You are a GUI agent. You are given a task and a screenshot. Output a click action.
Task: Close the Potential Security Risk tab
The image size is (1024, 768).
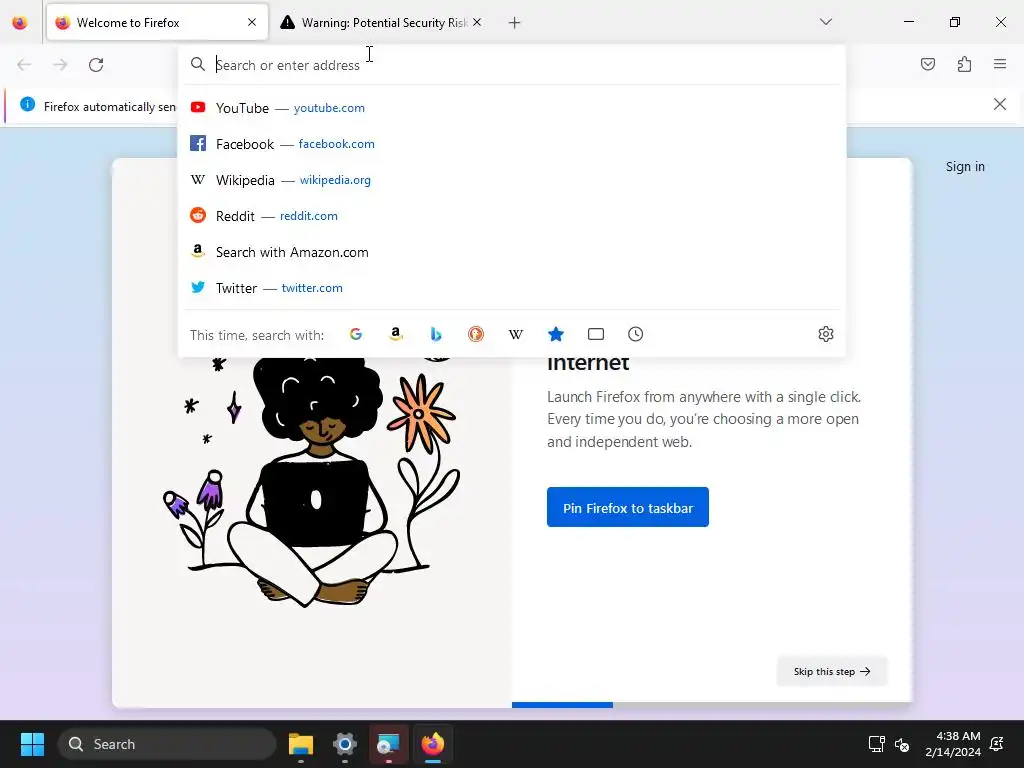pyautogui.click(x=477, y=22)
